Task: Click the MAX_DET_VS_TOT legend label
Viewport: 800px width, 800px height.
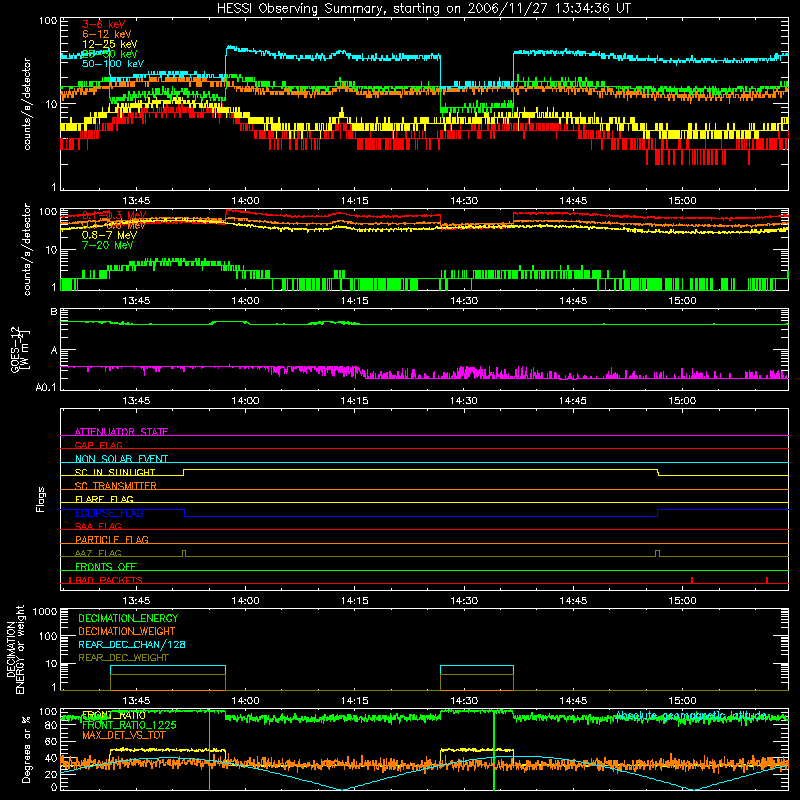Action: tap(123, 735)
